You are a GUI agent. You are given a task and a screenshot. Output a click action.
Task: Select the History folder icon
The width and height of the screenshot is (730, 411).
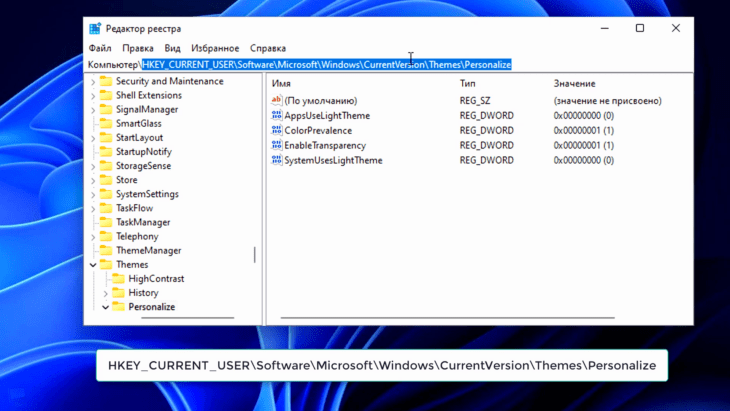point(119,293)
